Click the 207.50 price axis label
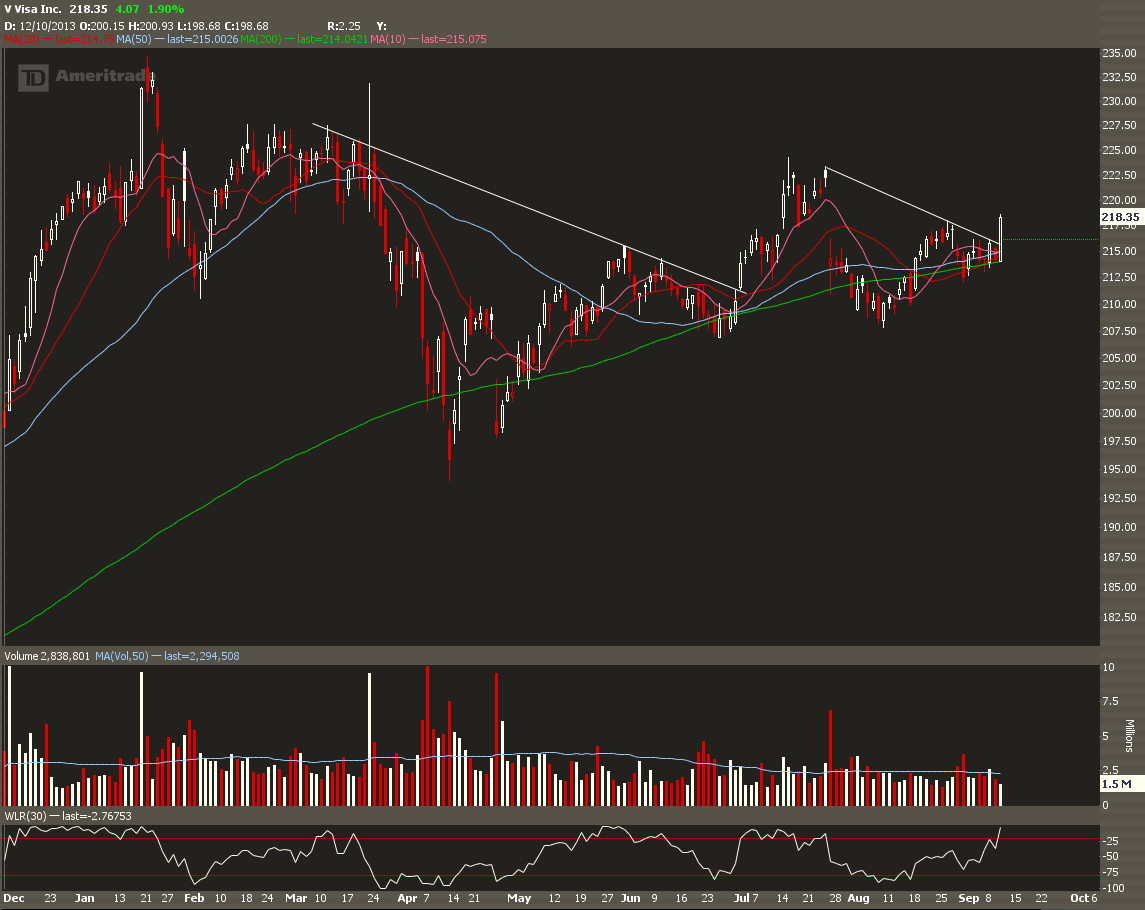This screenshot has height=910, width=1145. tap(1119, 331)
